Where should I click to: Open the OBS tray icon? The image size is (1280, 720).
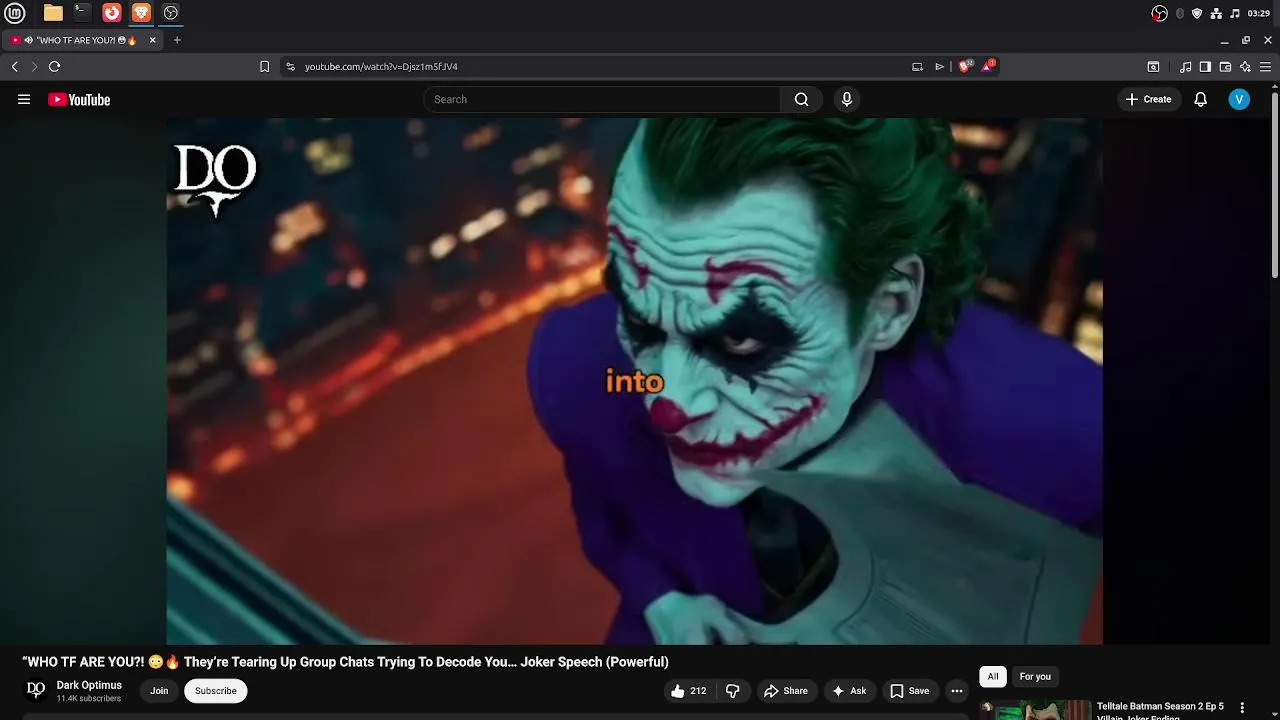[x=1159, y=13]
